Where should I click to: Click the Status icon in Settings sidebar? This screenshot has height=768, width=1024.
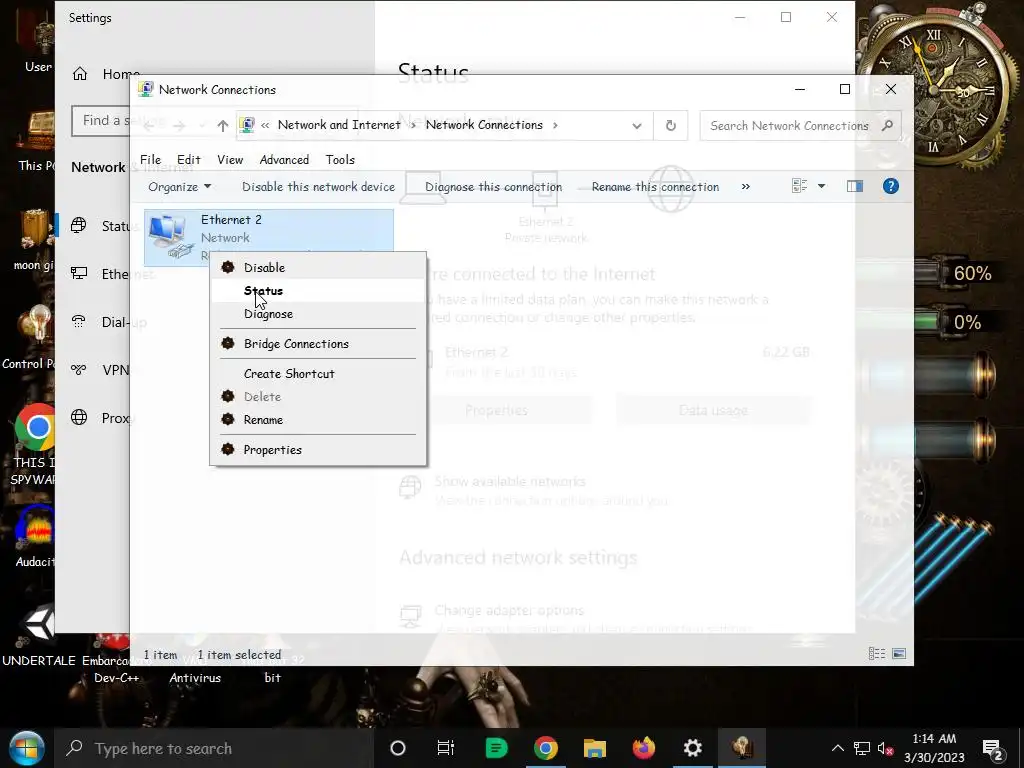tap(78, 225)
